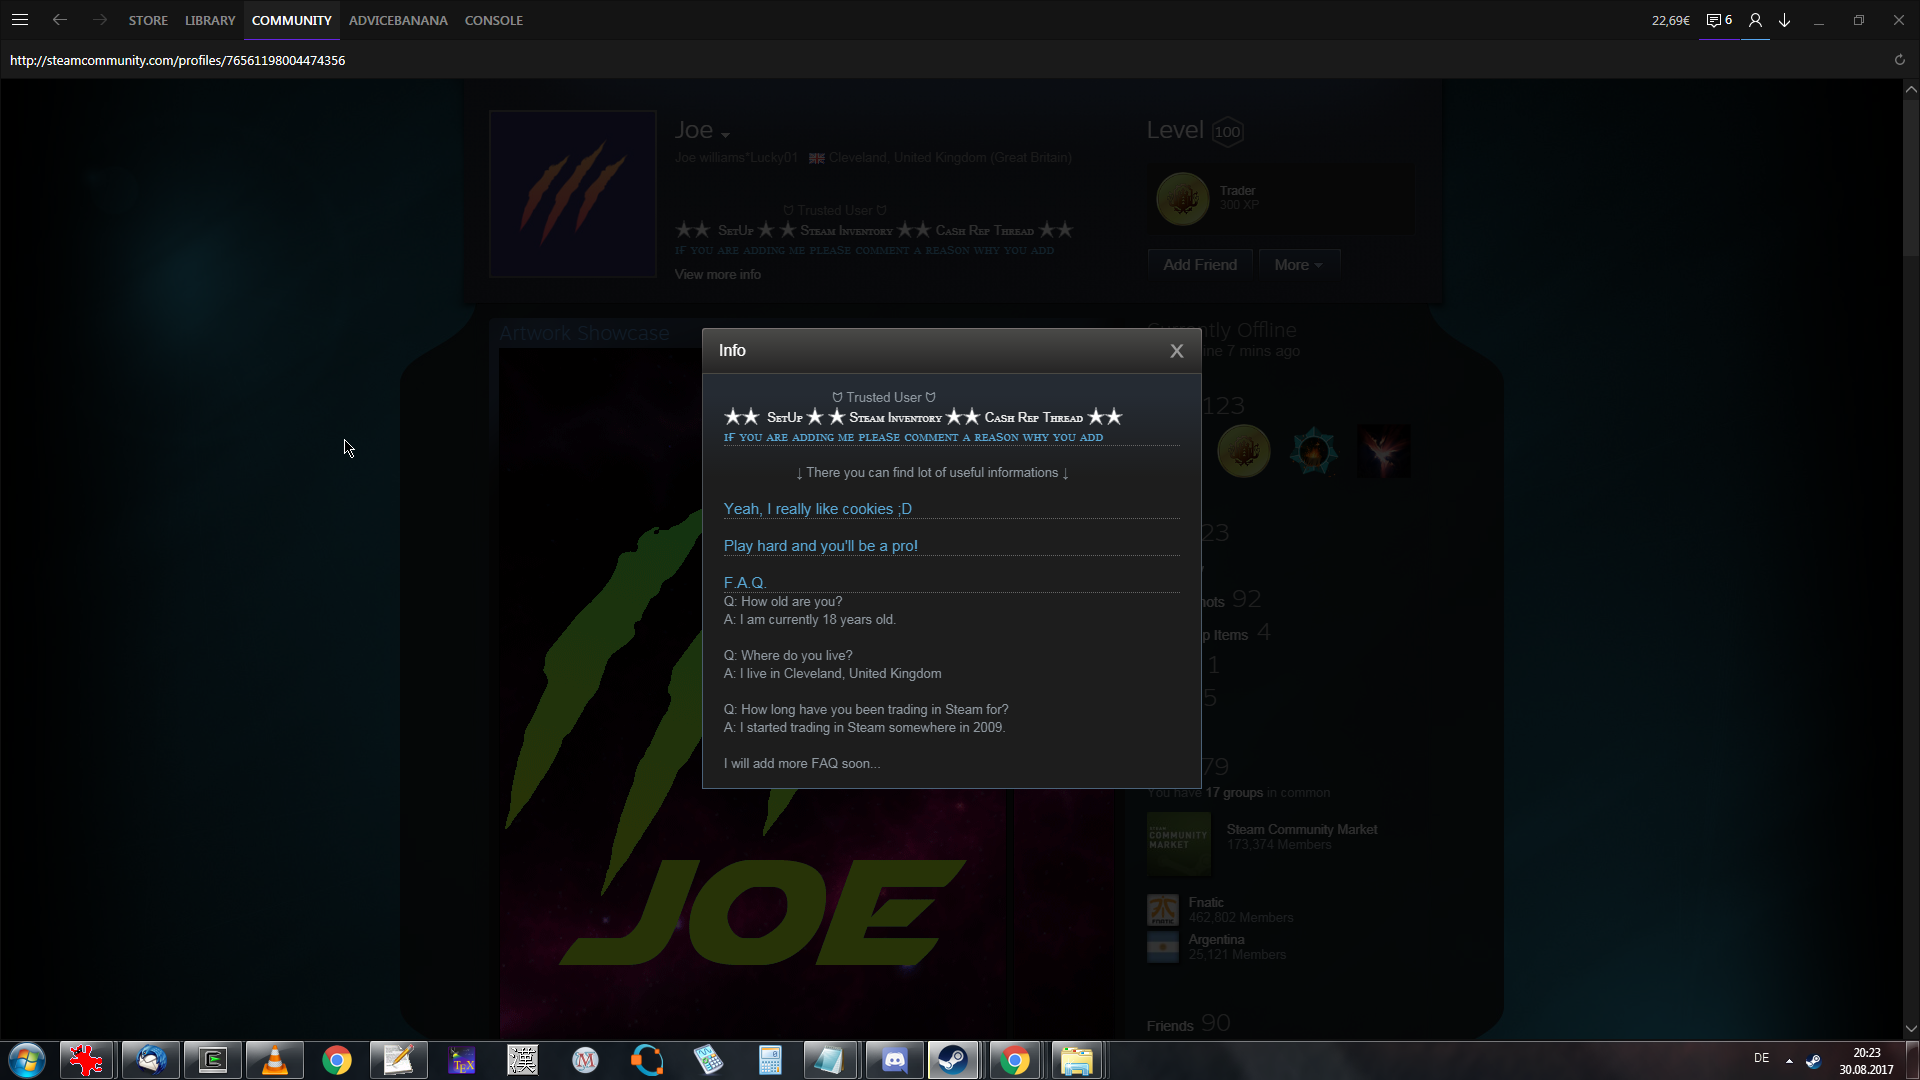Click the forward navigation arrow

100,20
